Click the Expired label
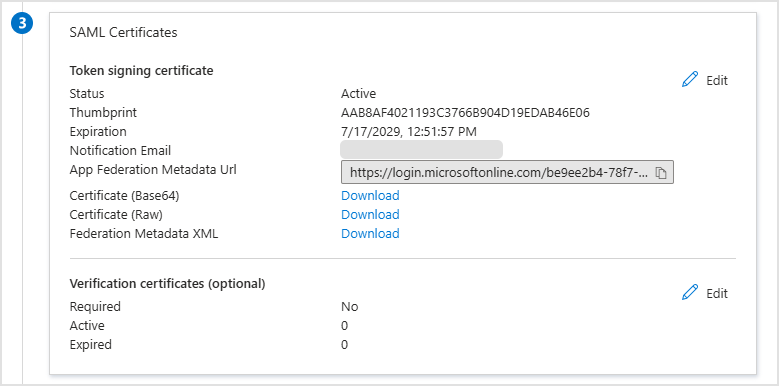 tap(90, 344)
